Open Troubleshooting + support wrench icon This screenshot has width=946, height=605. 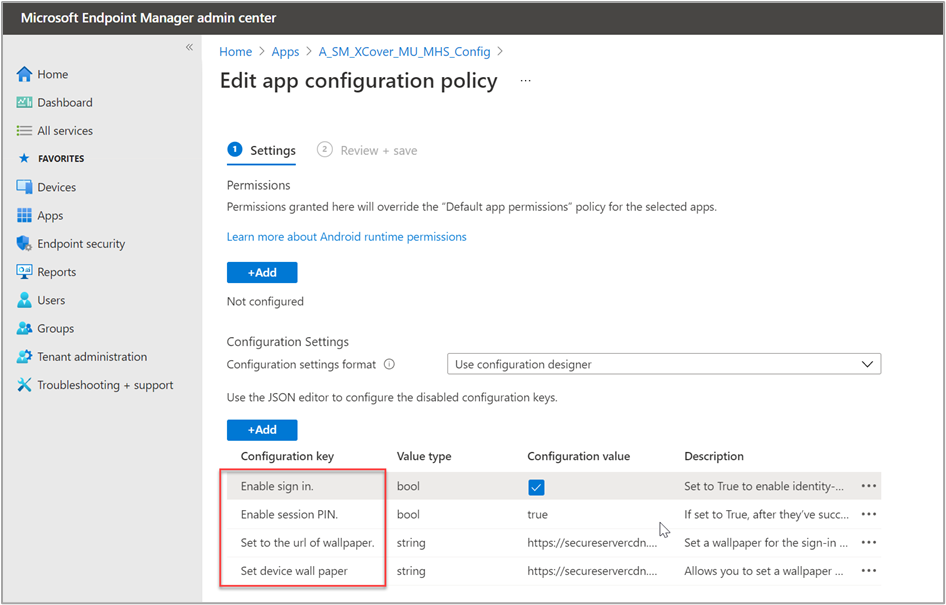[x=25, y=385]
